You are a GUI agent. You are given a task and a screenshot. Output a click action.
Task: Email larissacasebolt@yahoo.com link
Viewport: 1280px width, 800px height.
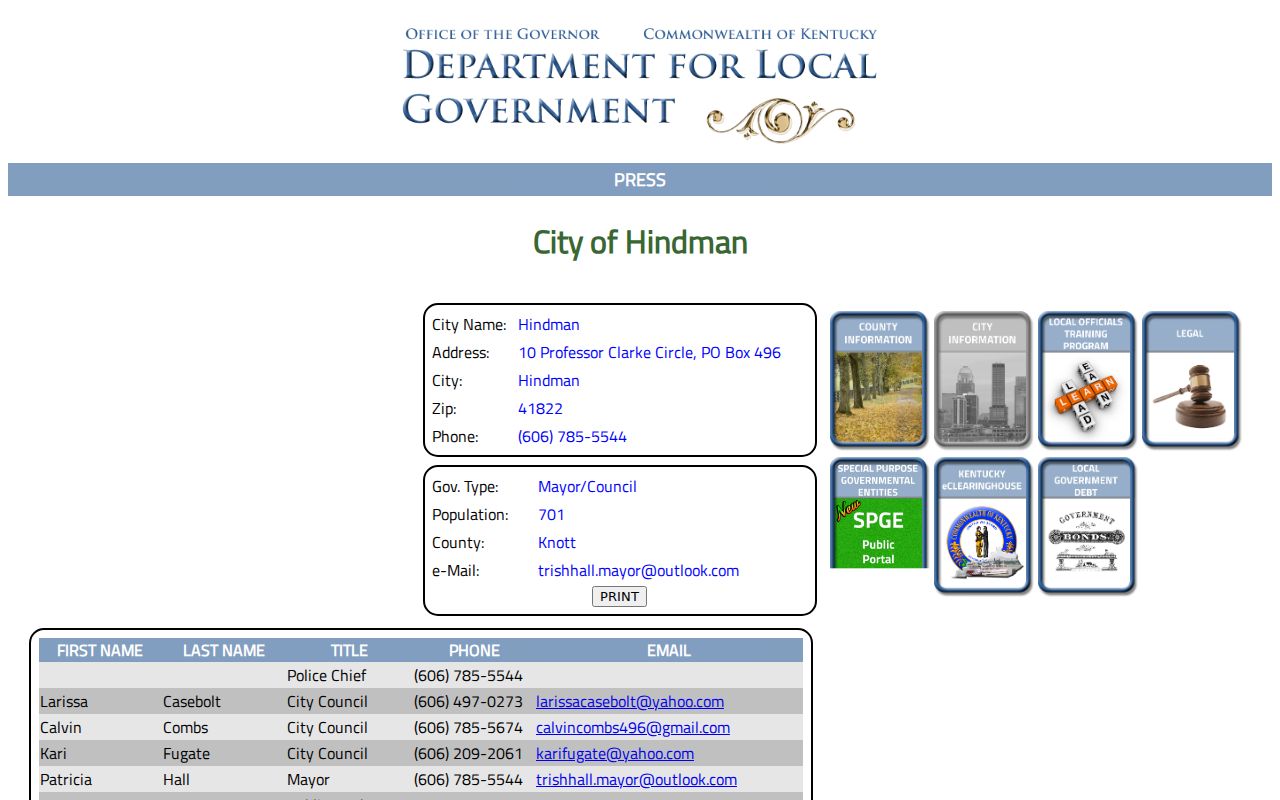(x=630, y=702)
